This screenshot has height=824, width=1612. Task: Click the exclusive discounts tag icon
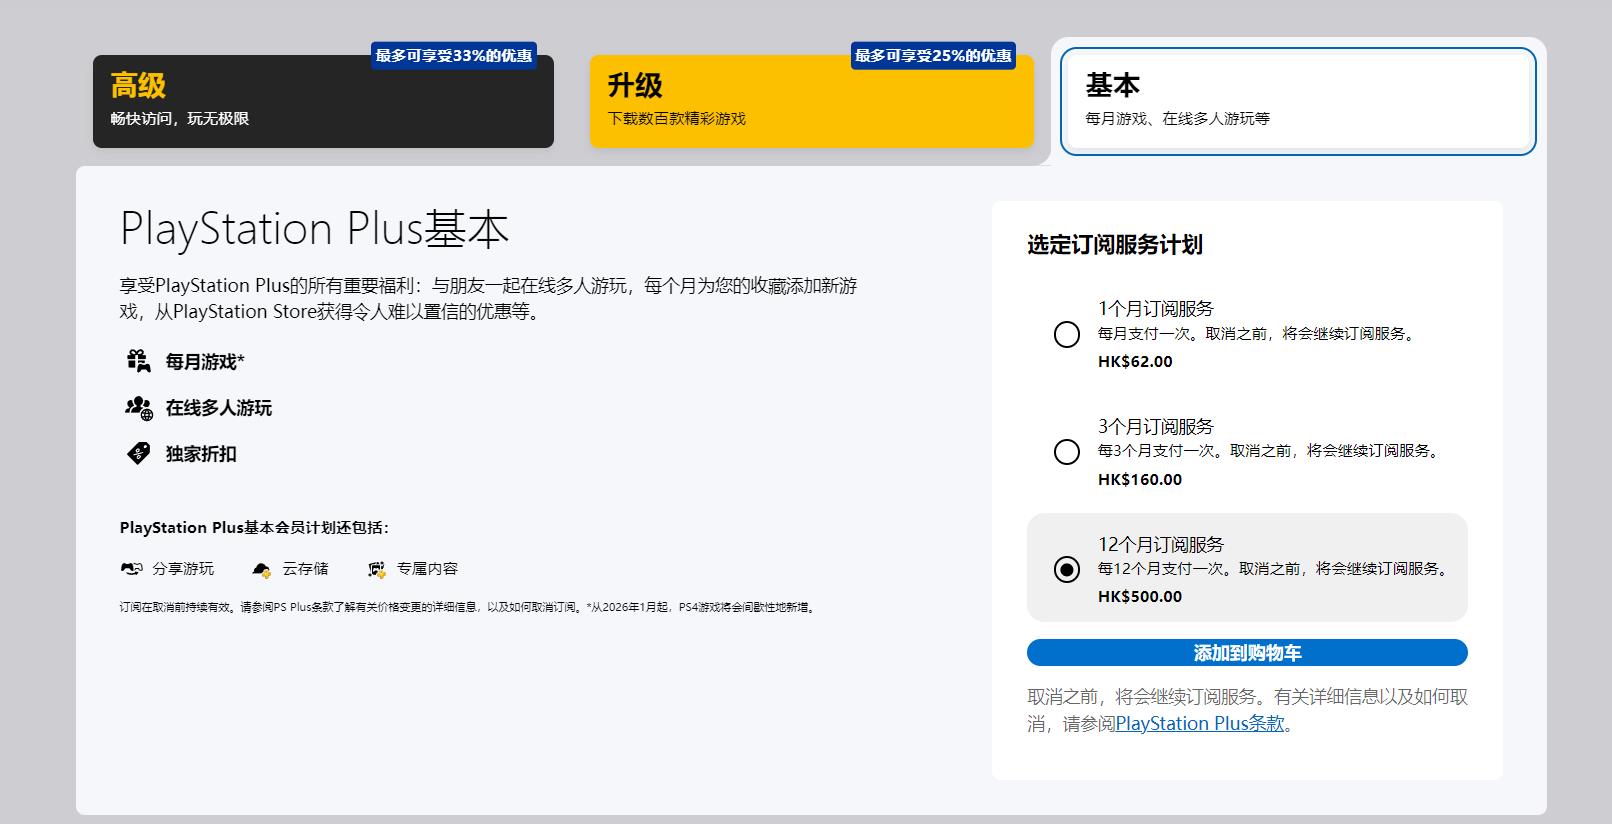138,453
